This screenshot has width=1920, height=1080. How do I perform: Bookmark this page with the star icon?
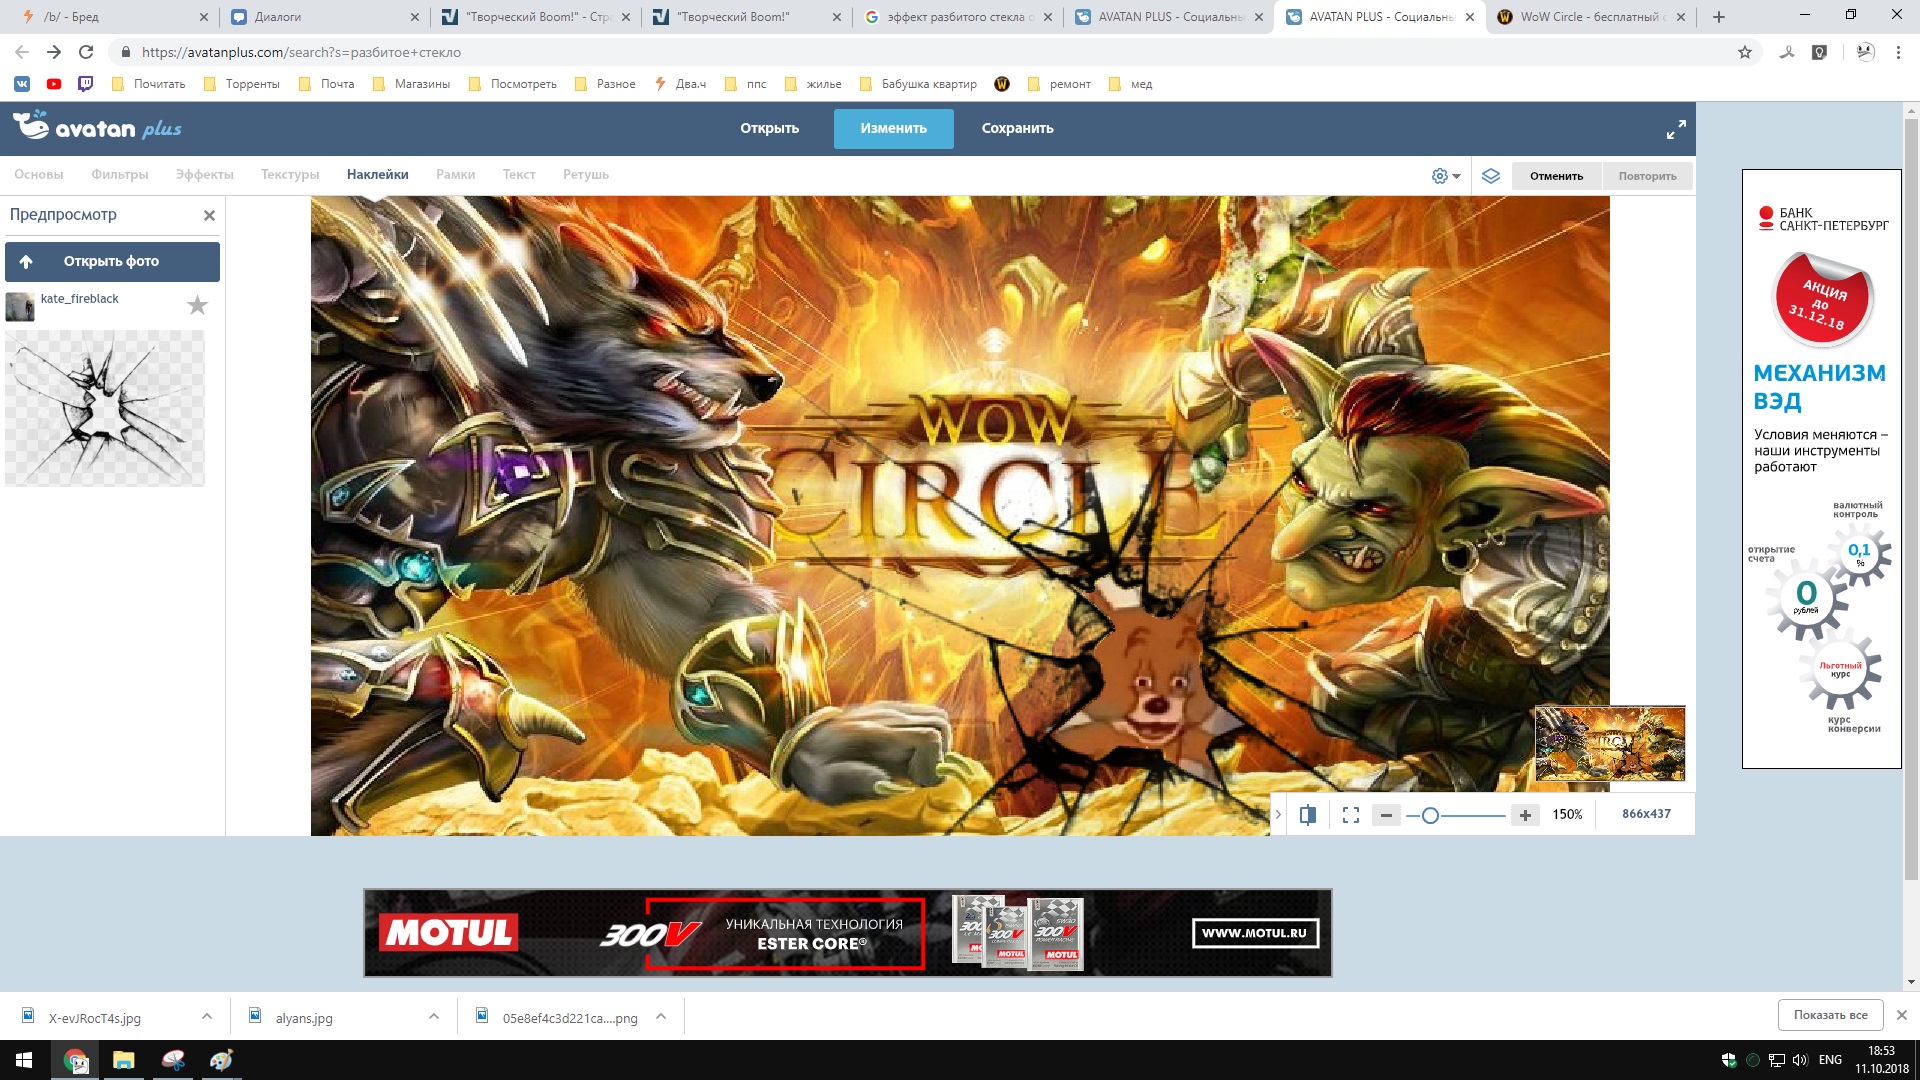pyautogui.click(x=1745, y=52)
